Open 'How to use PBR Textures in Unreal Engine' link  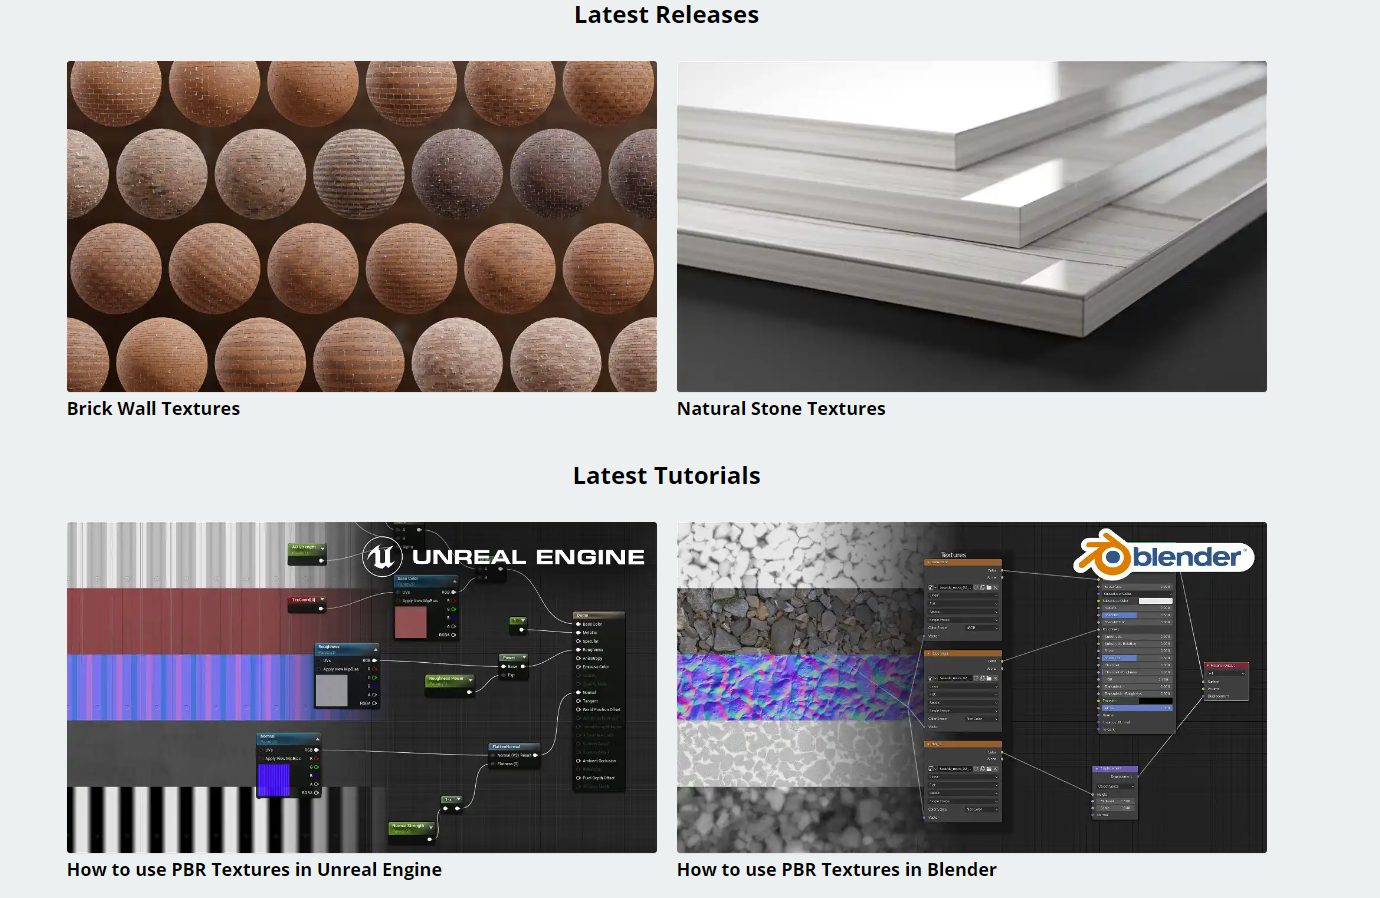click(x=254, y=870)
